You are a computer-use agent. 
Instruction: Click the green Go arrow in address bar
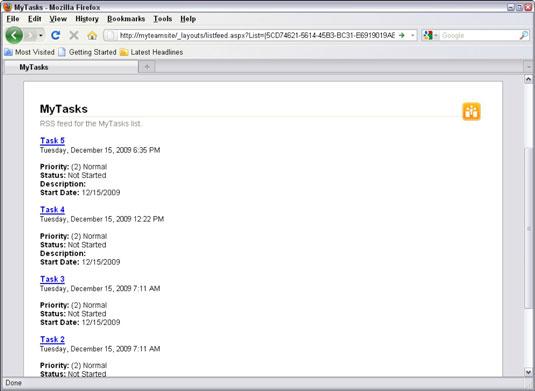tap(402, 35)
